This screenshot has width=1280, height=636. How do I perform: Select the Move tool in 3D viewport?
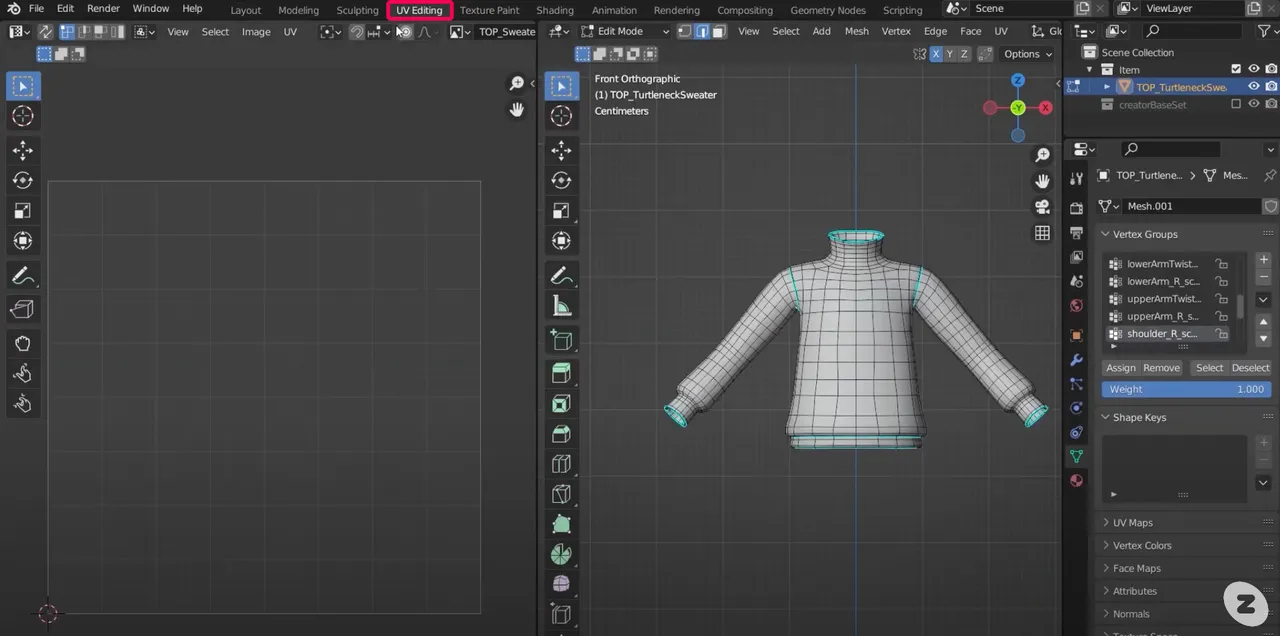point(561,150)
